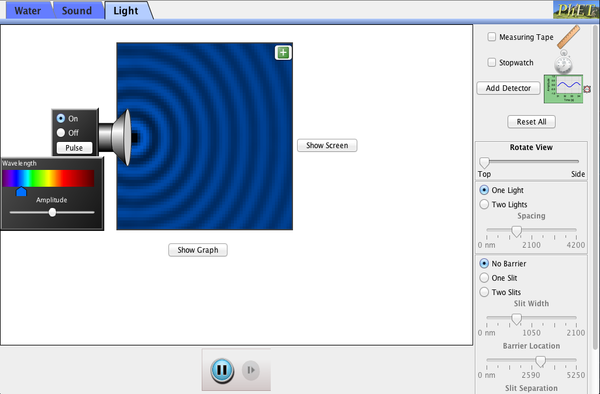Switch to the Water tab
Viewport: 600px width, 394px height.
28,10
